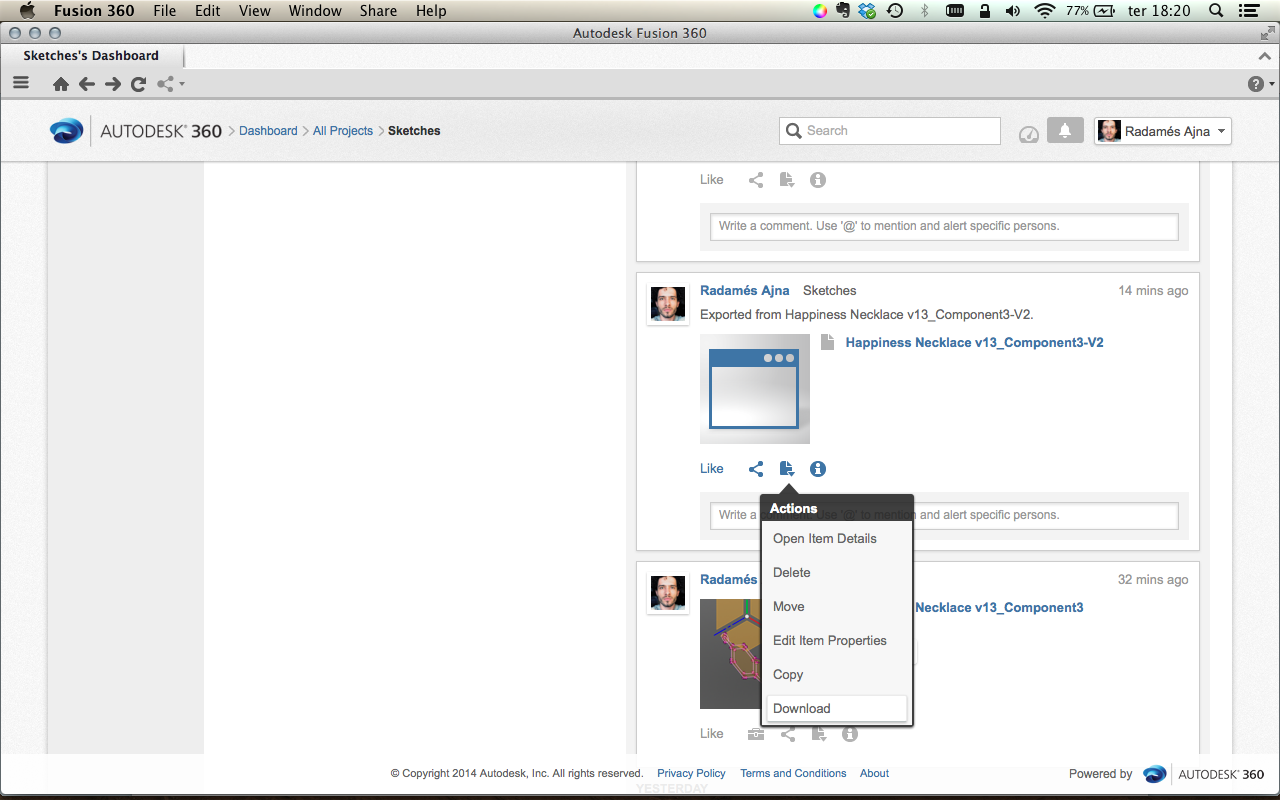Open the 3D necklace sketch thumbnail

[730, 654]
